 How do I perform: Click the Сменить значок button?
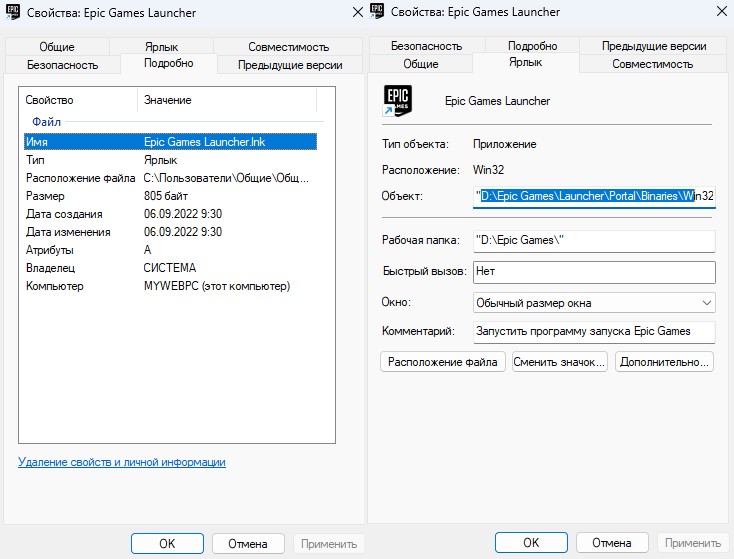[x=560, y=362]
